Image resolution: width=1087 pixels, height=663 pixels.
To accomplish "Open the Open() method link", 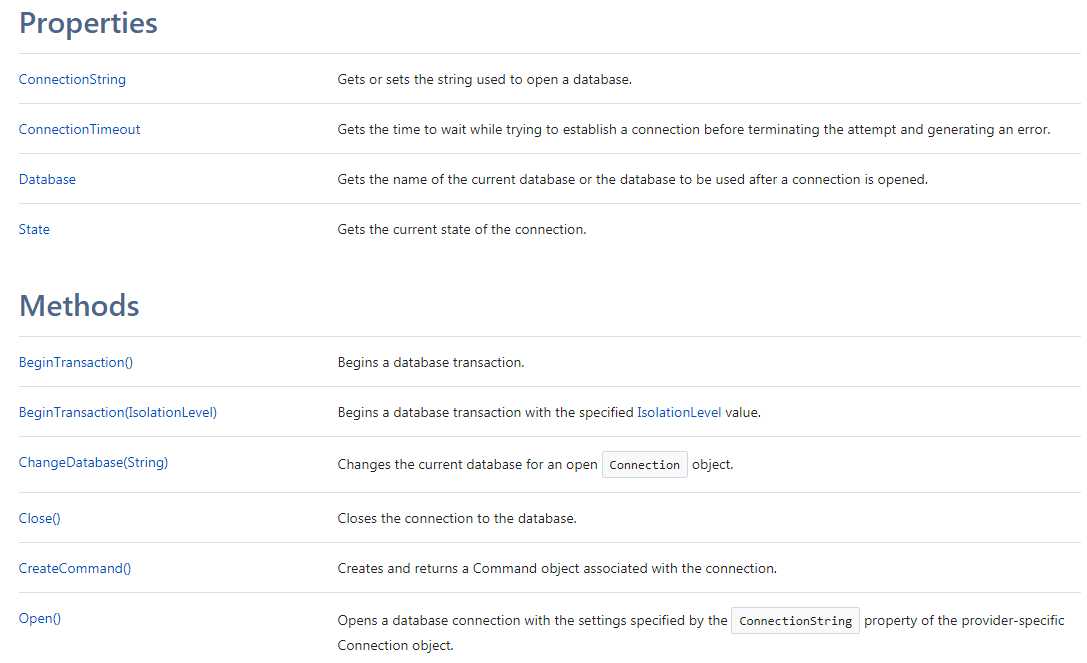I will [x=40, y=619].
